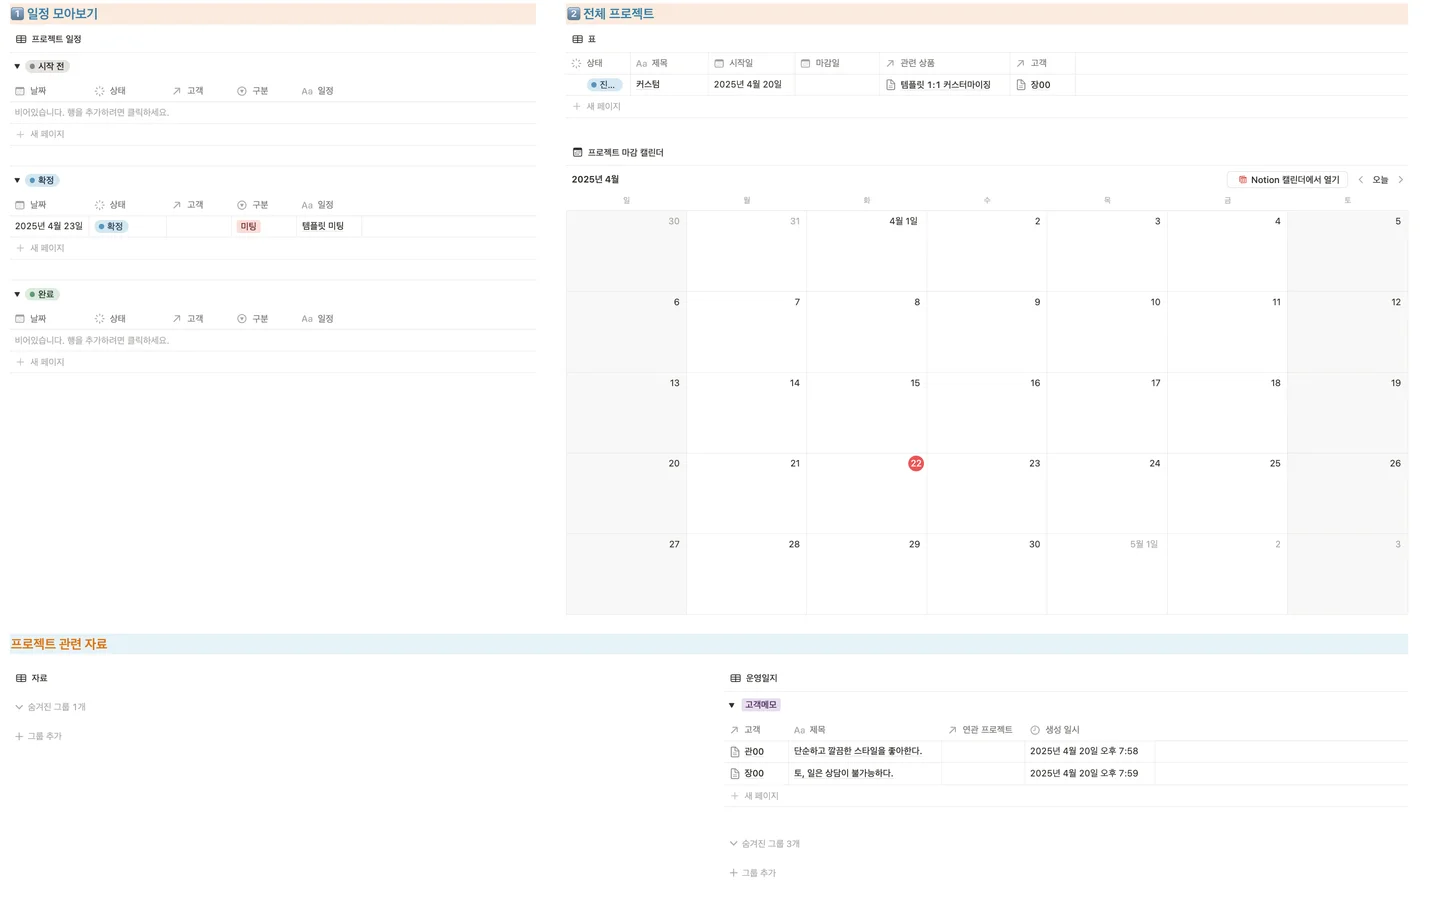The width and height of the screenshot is (1430, 921).
Task: Open the 커스텀 project title
Action: tap(648, 85)
